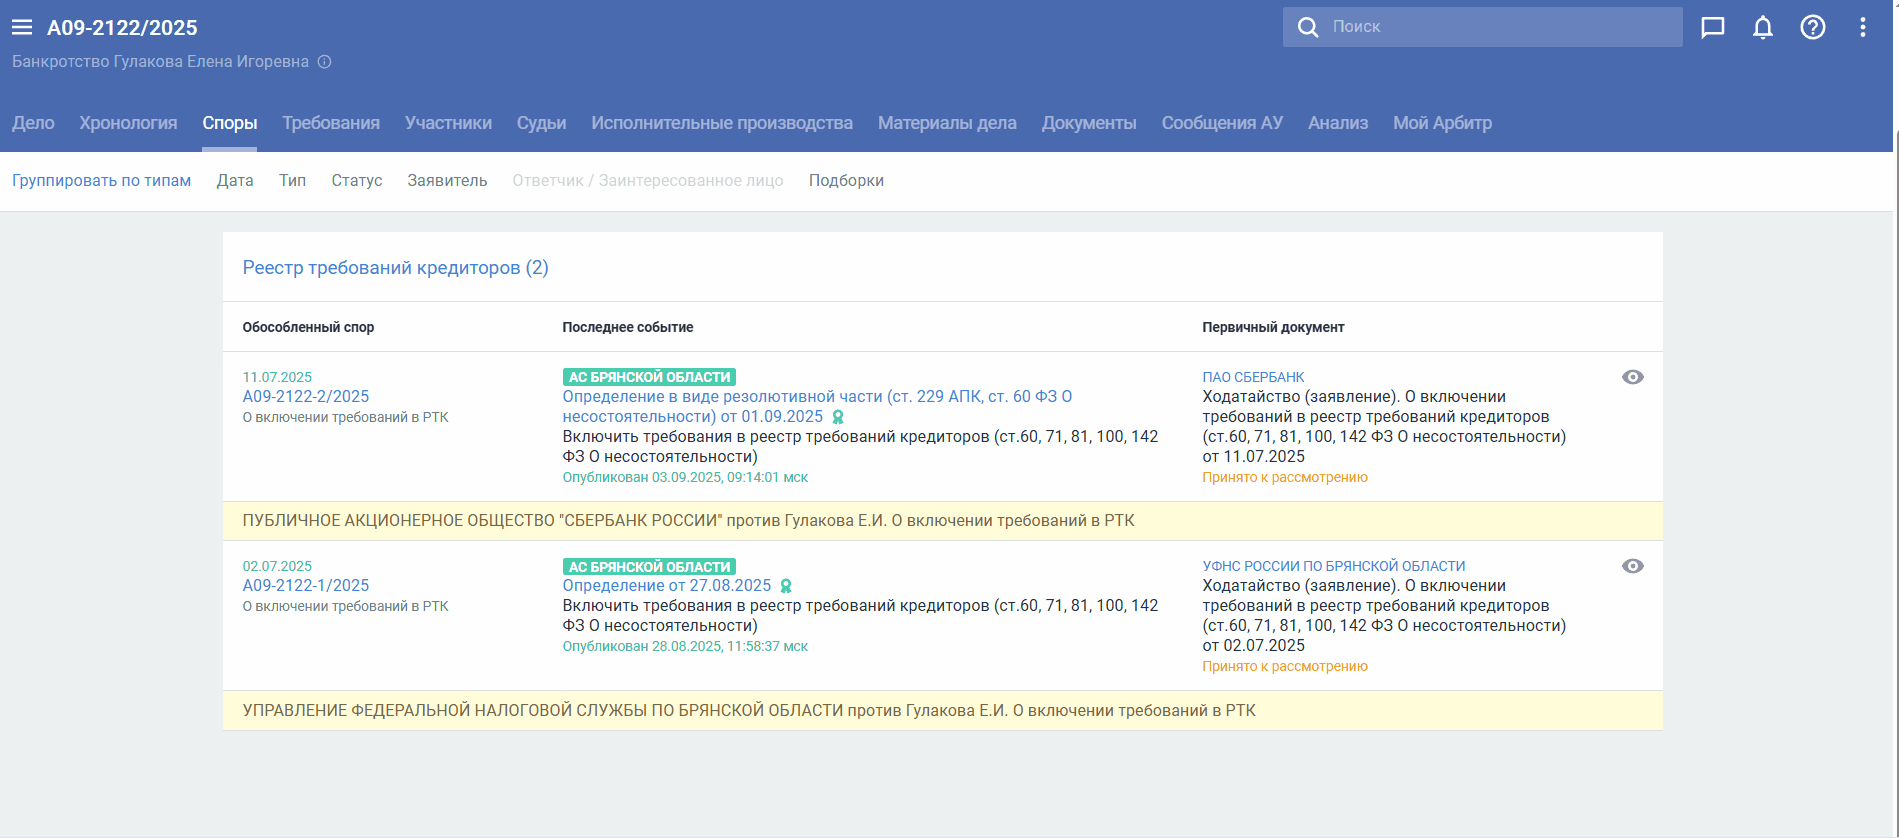Open the Определение от 27.08.2025 link
Image resolution: width=1899 pixels, height=838 pixels.
point(667,586)
